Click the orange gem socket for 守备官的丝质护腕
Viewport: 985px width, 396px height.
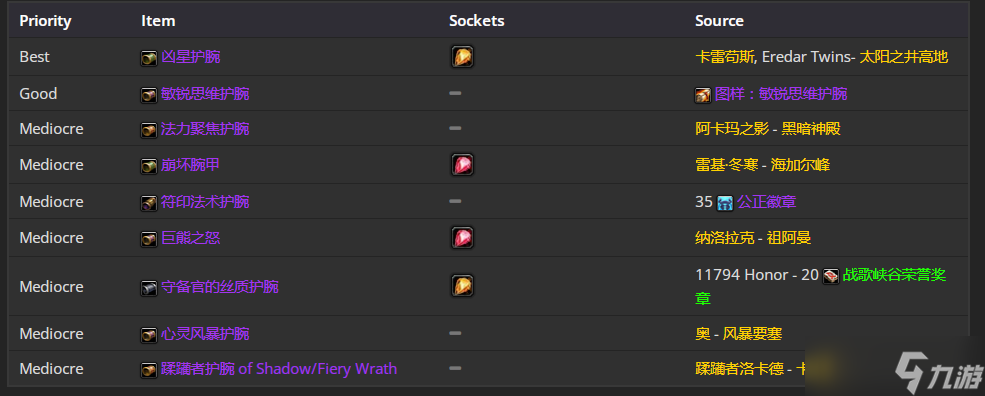[x=462, y=286]
